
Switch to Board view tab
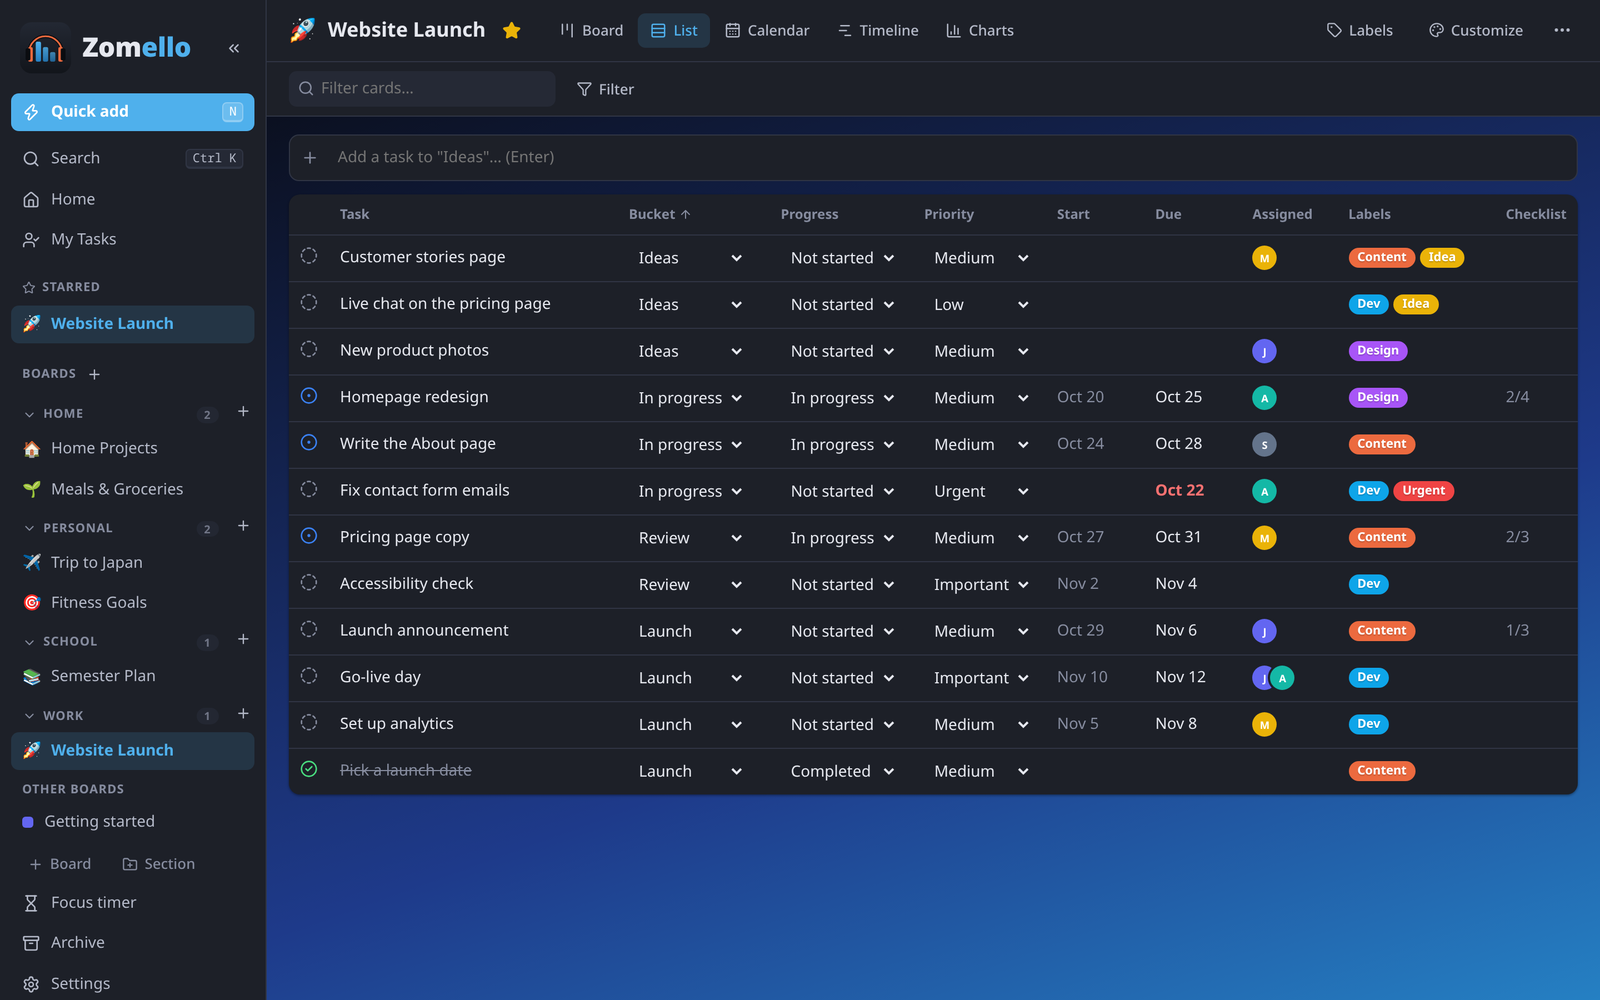[591, 30]
